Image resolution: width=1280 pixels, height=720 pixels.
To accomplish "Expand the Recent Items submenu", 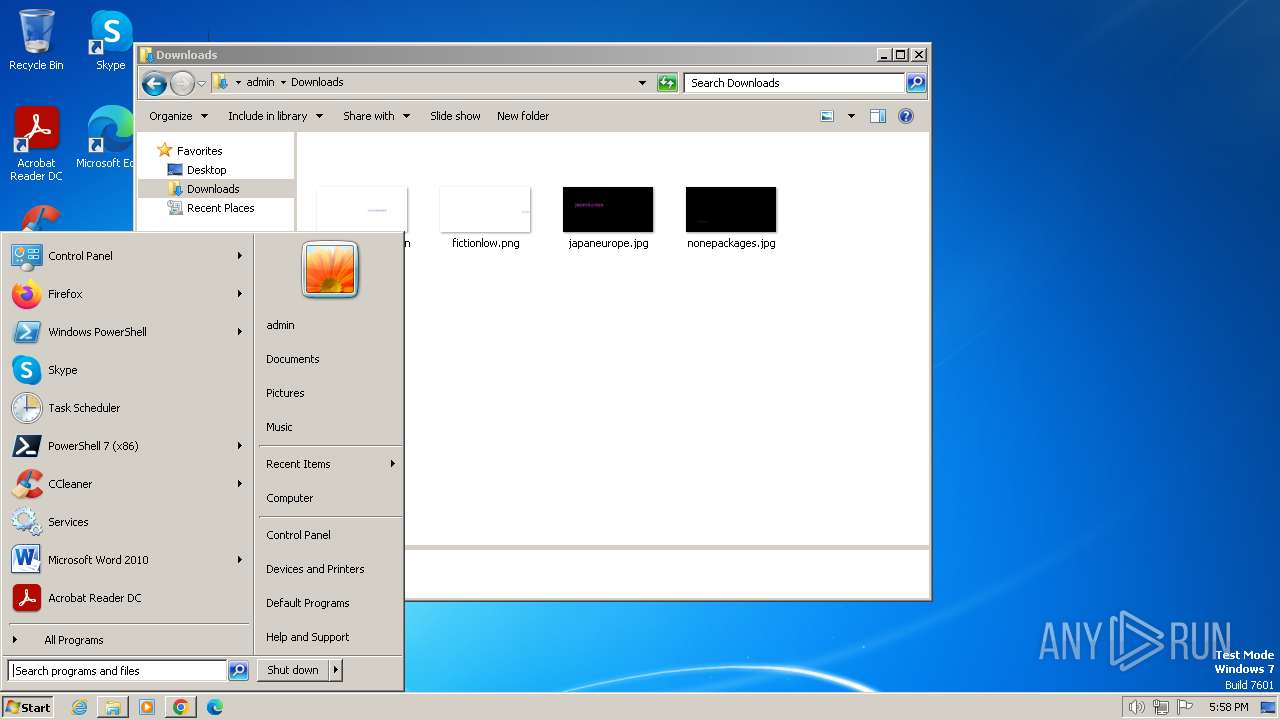I will pyautogui.click(x=330, y=464).
